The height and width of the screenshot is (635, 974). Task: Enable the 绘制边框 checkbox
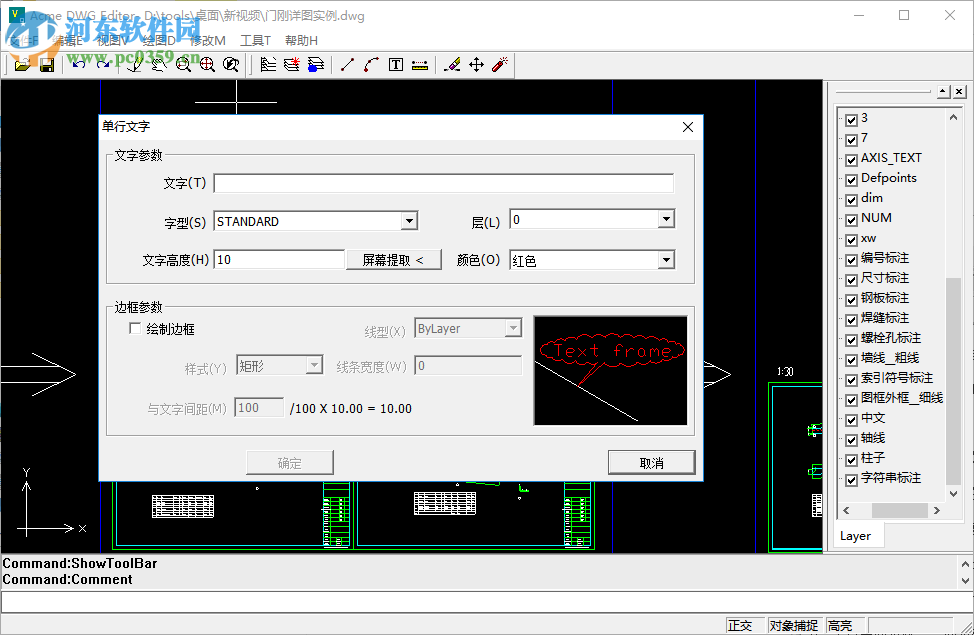tap(135, 327)
